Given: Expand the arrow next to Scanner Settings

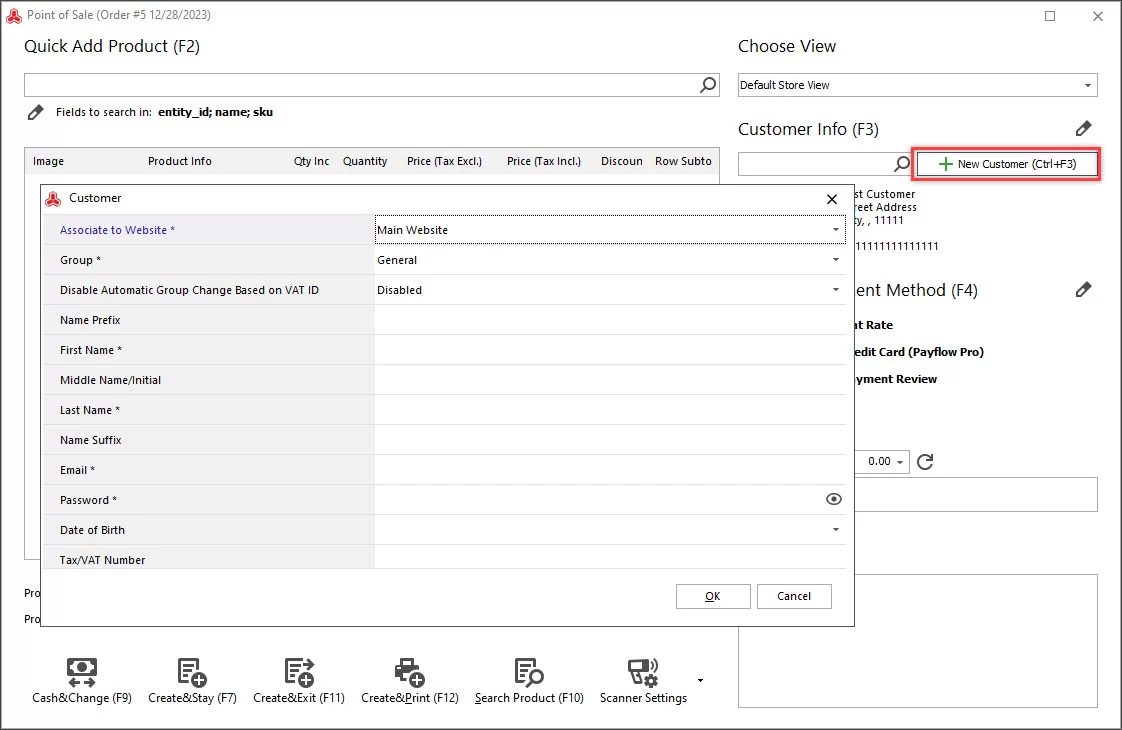Looking at the screenshot, I should (x=700, y=681).
